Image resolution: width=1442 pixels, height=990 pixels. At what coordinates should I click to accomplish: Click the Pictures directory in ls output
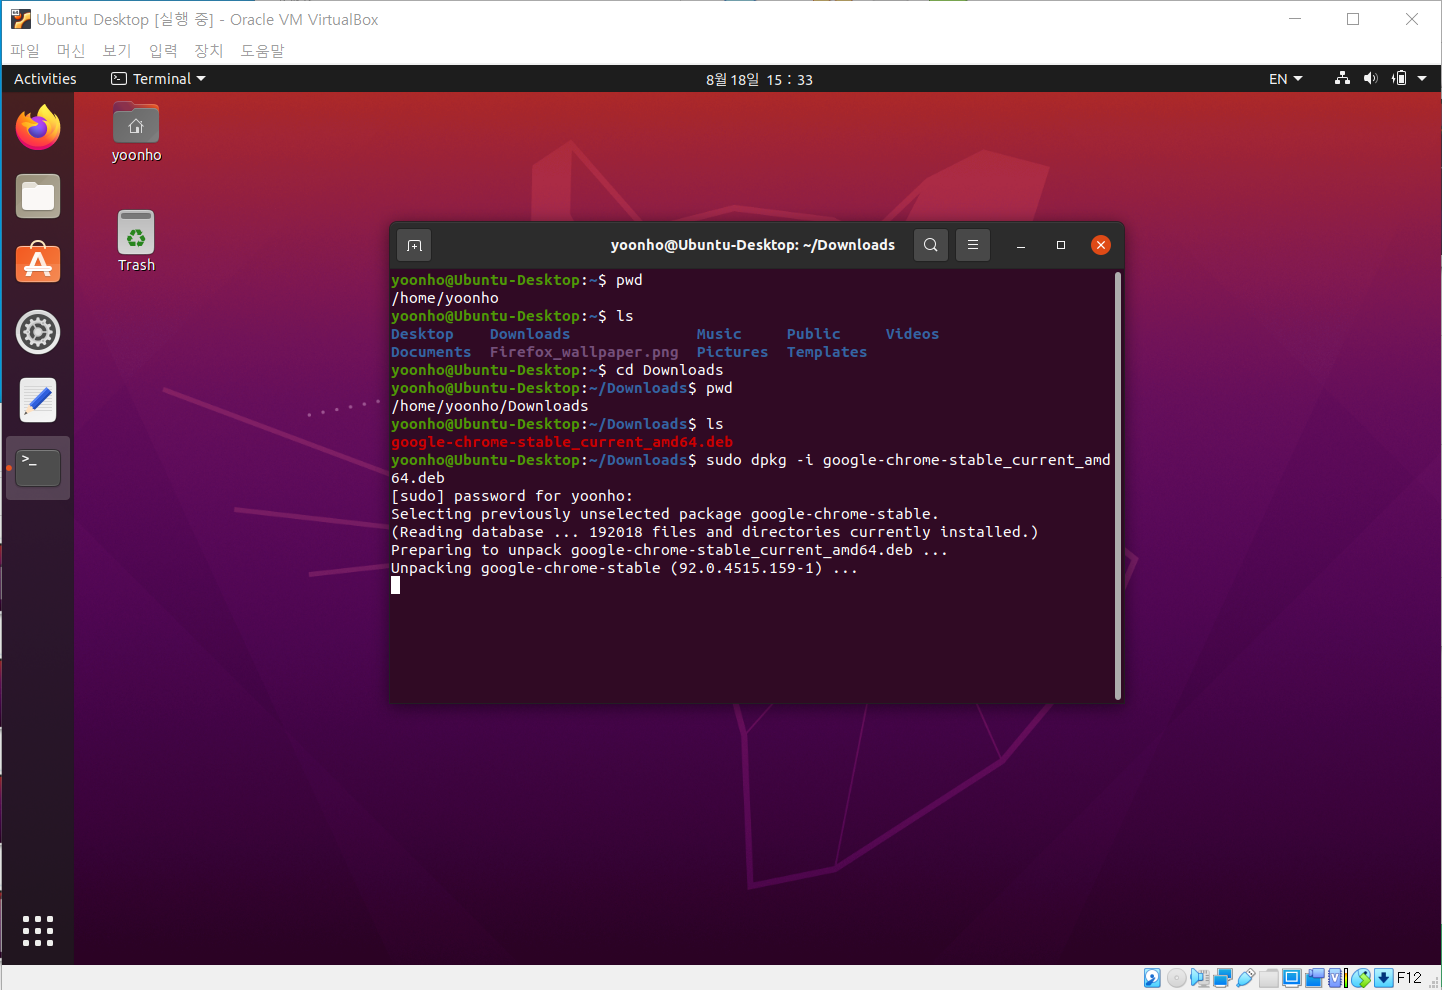coord(732,352)
